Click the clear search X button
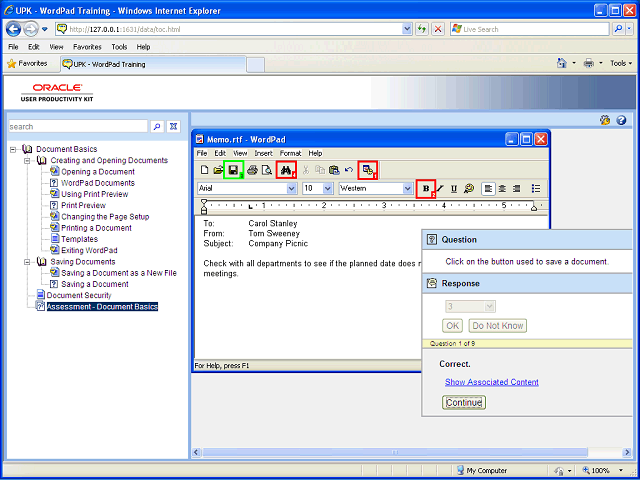The image size is (640, 480). tap(173, 127)
